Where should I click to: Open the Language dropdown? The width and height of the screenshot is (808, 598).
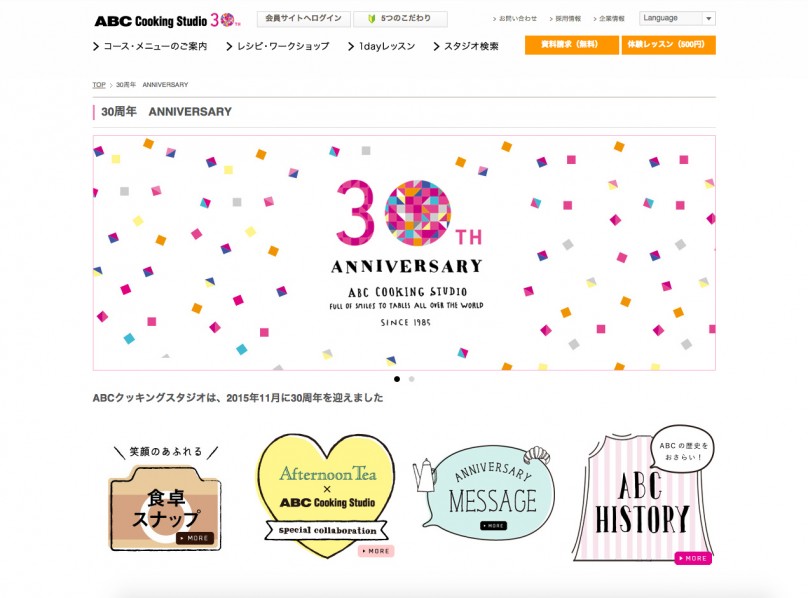(677, 18)
